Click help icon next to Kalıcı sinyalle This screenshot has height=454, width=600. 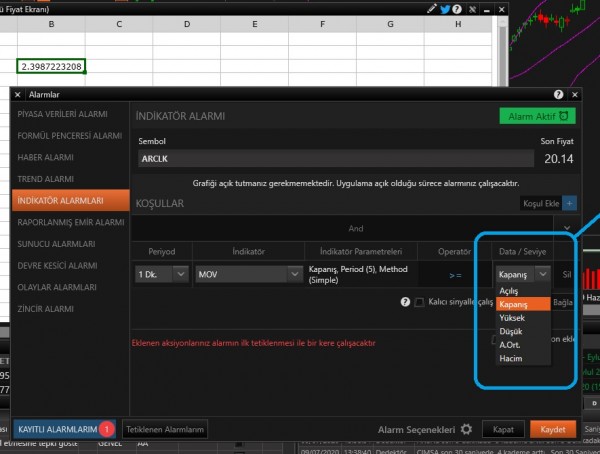pyautogui.click(x=406, y=301)
